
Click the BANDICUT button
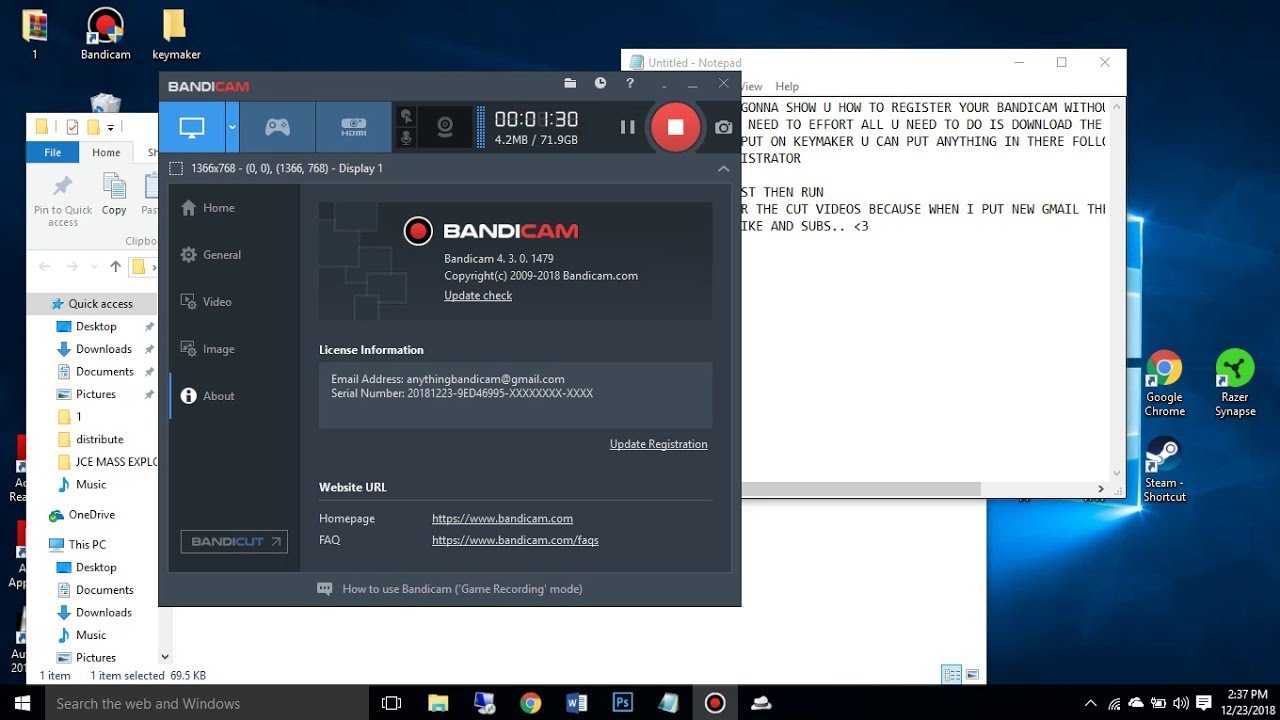234,541
